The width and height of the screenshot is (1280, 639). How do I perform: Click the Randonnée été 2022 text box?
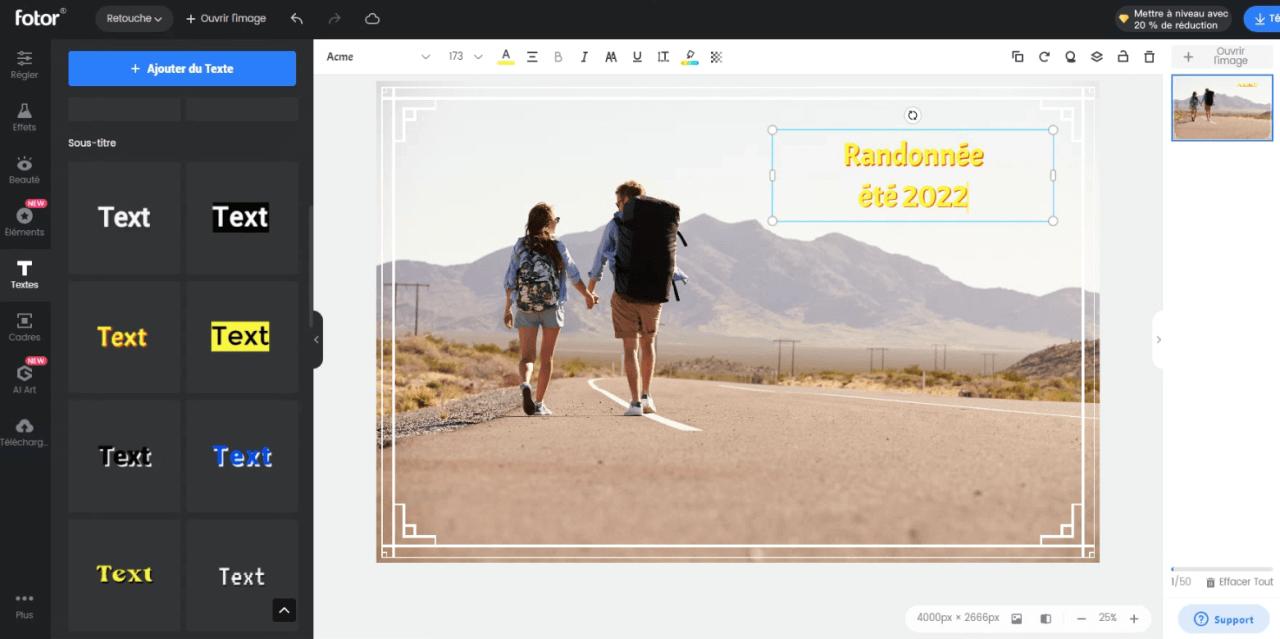pos(912,175)
